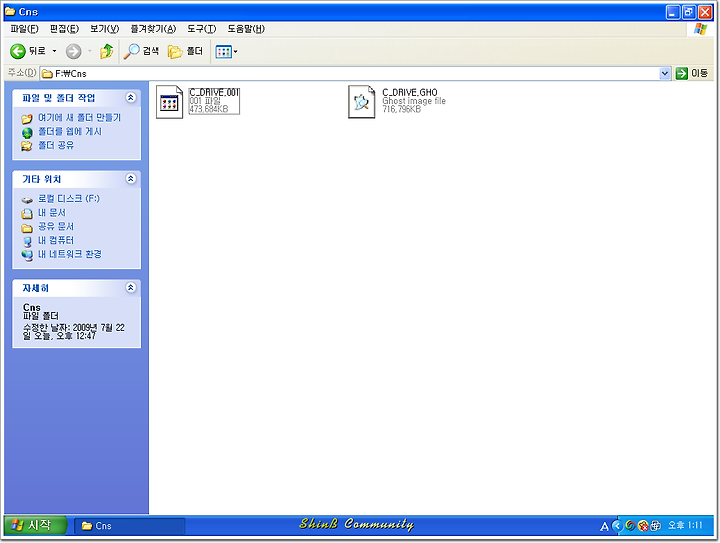Image resolution: width=720 pixels, height=543 pixels.
Task: Click the address bar showing F:\Cns
Action: pos(355,73)
